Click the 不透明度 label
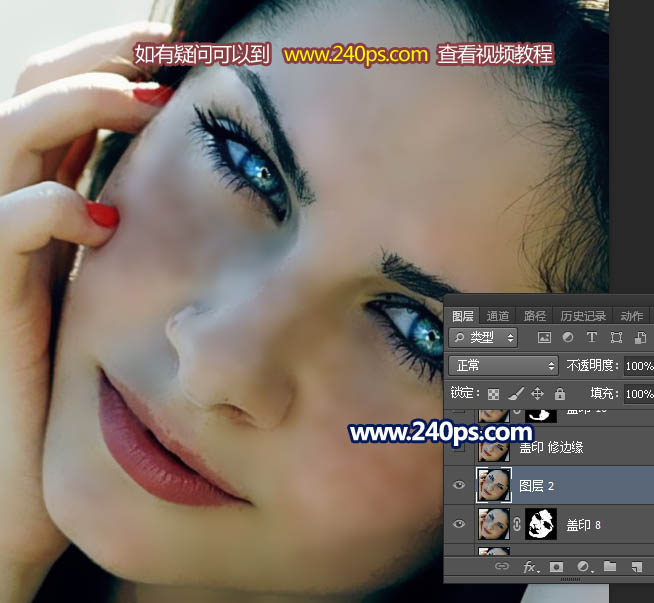The image size is (654, 603). click(591, 366)
